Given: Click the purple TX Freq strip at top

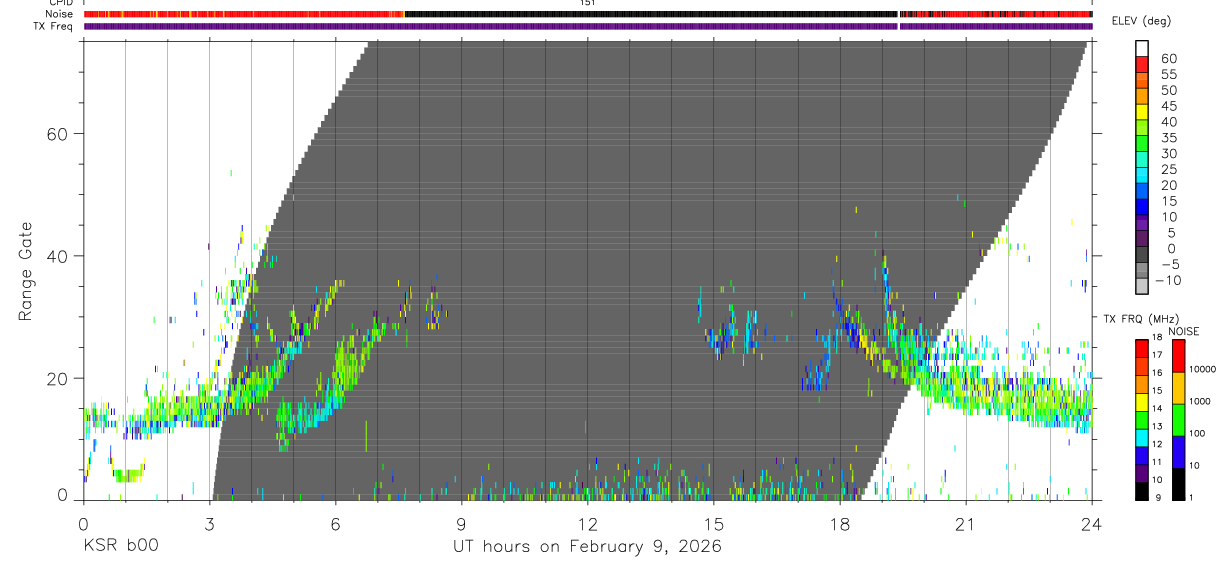Looking at the screenshot, I should (588, 26).
